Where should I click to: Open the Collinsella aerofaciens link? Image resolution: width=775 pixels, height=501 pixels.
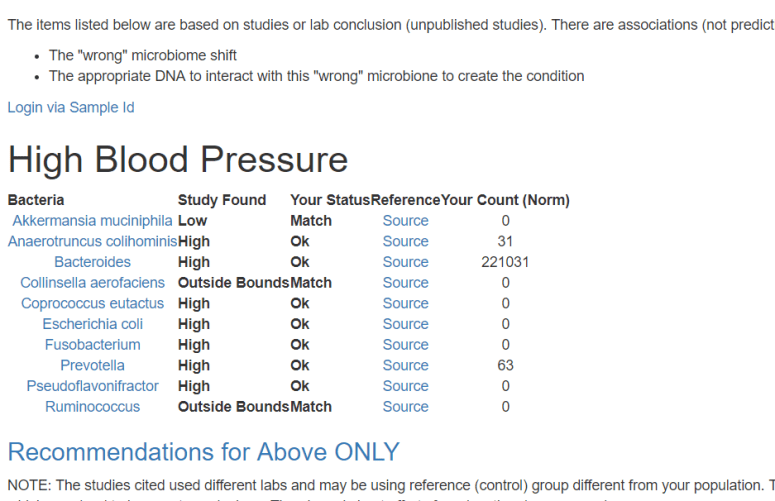[92, 283]
